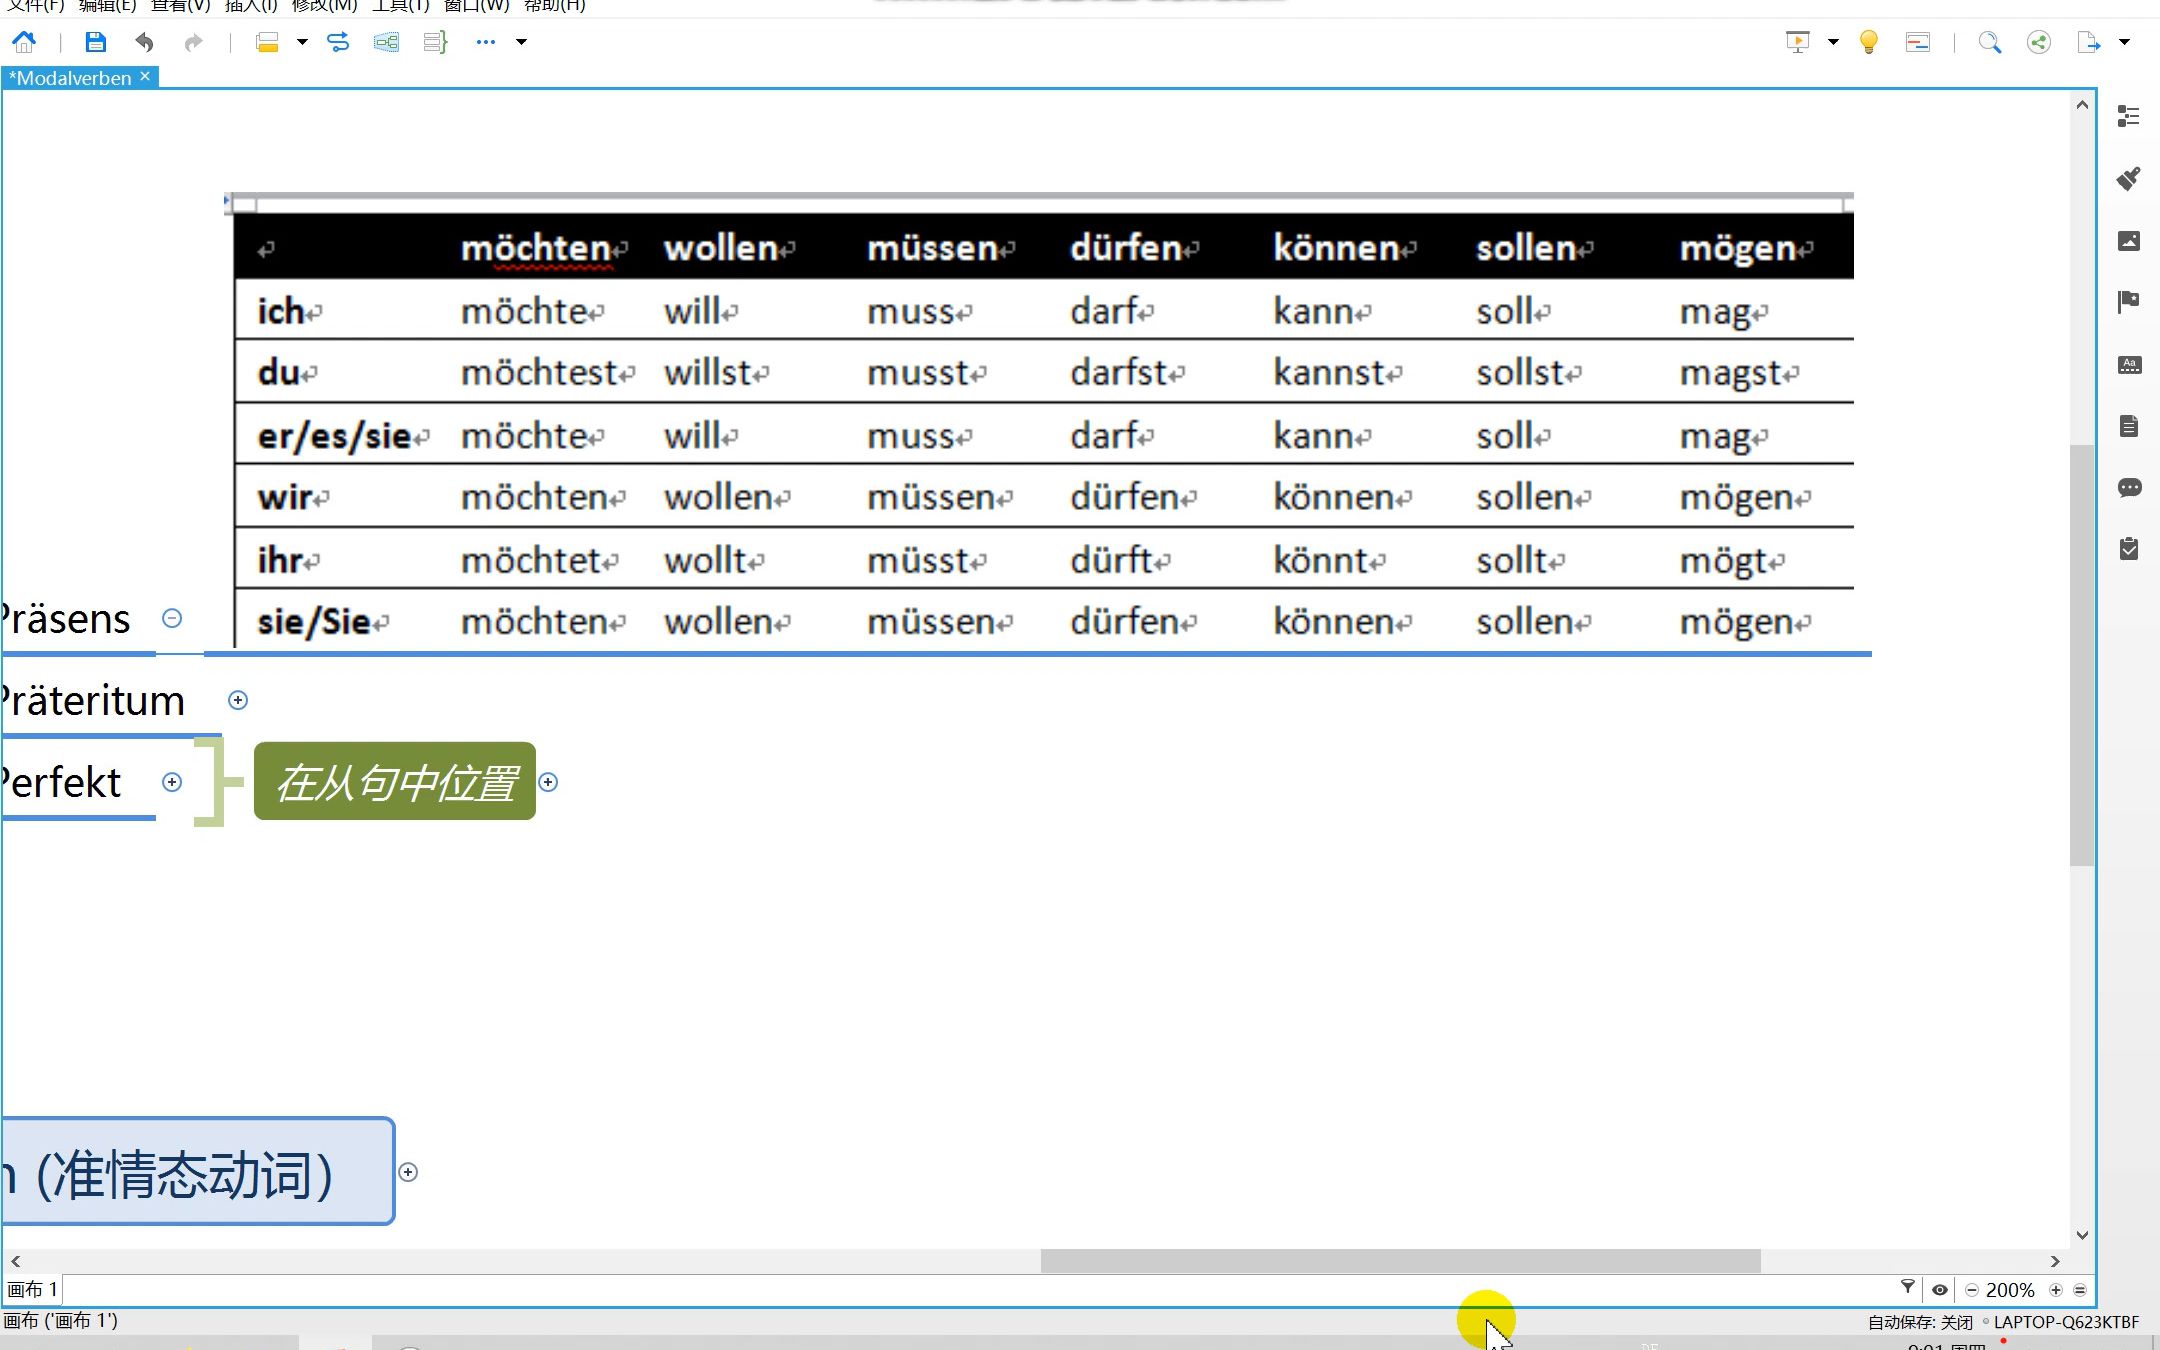Viewport: 2160px width, 1350px height.
Task: Click the scroll up arrow of the canvas
Action: point(2082,105)
